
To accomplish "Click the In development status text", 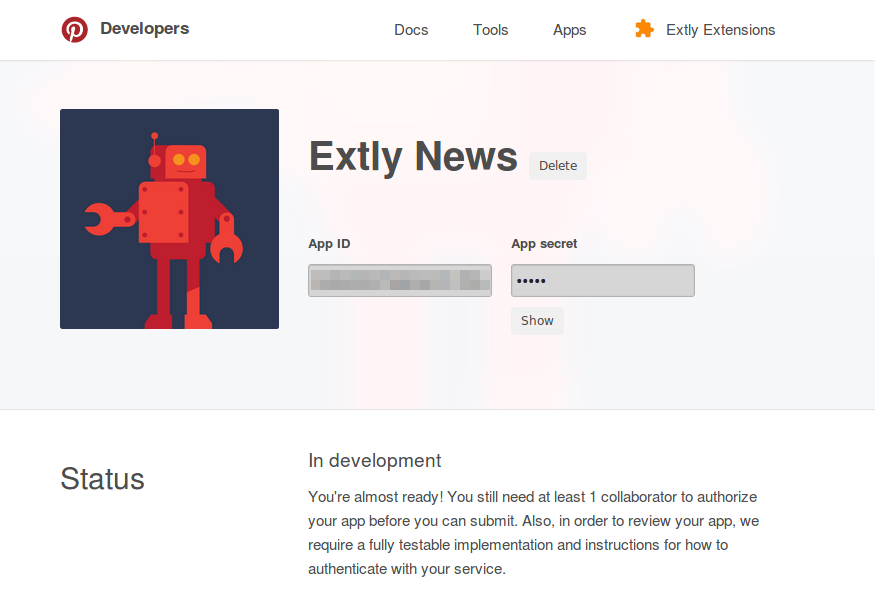I will [x=374, y=461].
